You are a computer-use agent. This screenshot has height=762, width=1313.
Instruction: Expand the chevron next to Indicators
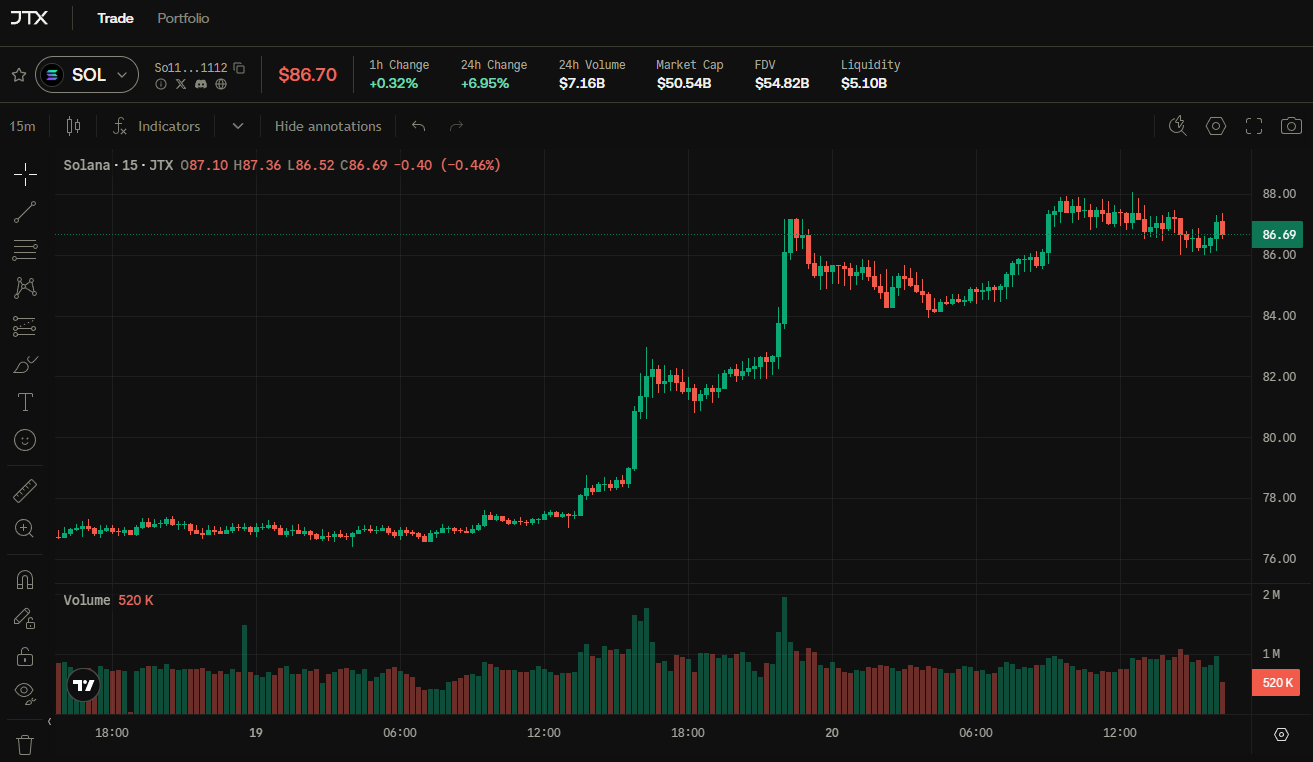pos(237,126)
